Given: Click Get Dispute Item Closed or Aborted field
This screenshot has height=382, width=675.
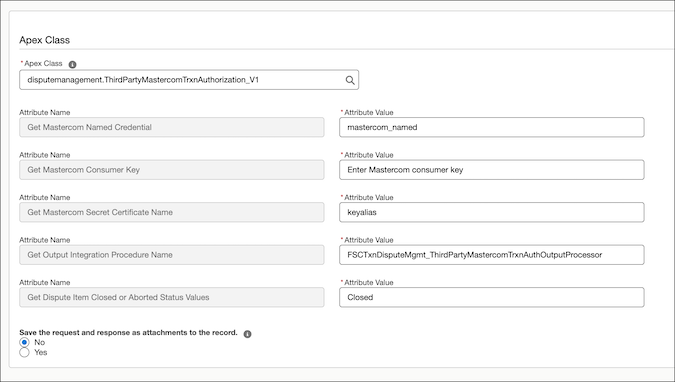Looking at the screenshot, I should coord(172,297).
